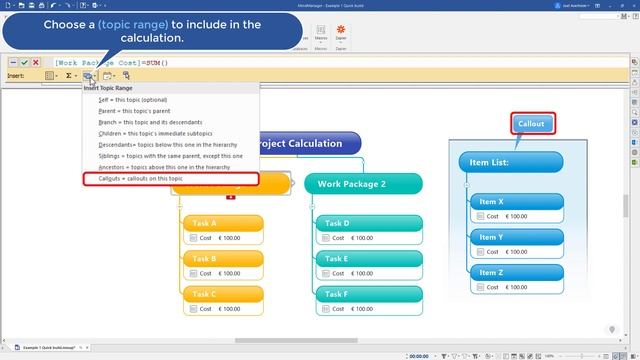Click the vertical scrollbar thumb
Screen dimensions: 640x360
click(x=625, y=206)
